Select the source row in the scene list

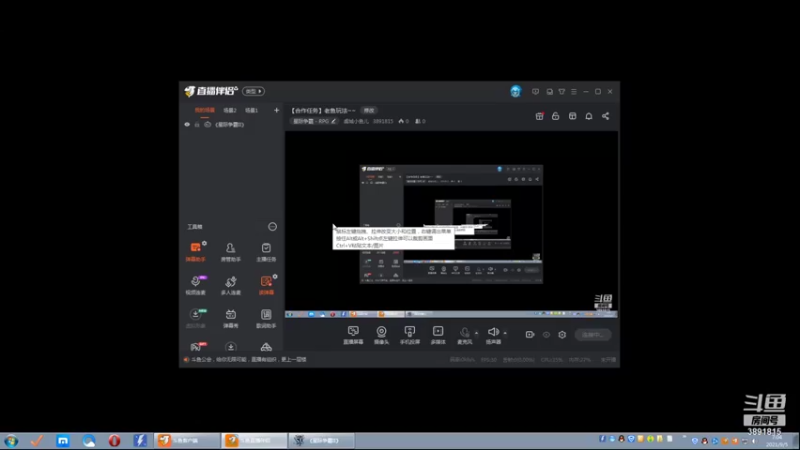tap(232, 124)
